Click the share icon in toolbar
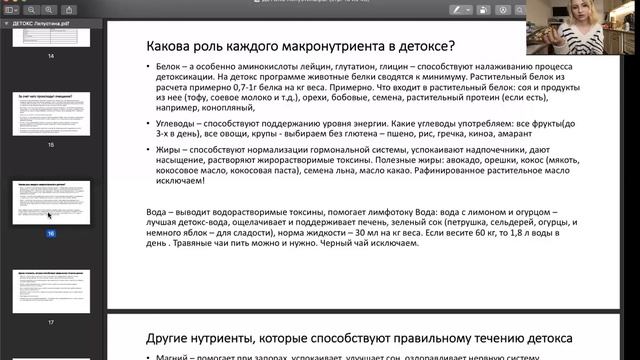The width and height of the screenshot is (640, 360). 69,10
